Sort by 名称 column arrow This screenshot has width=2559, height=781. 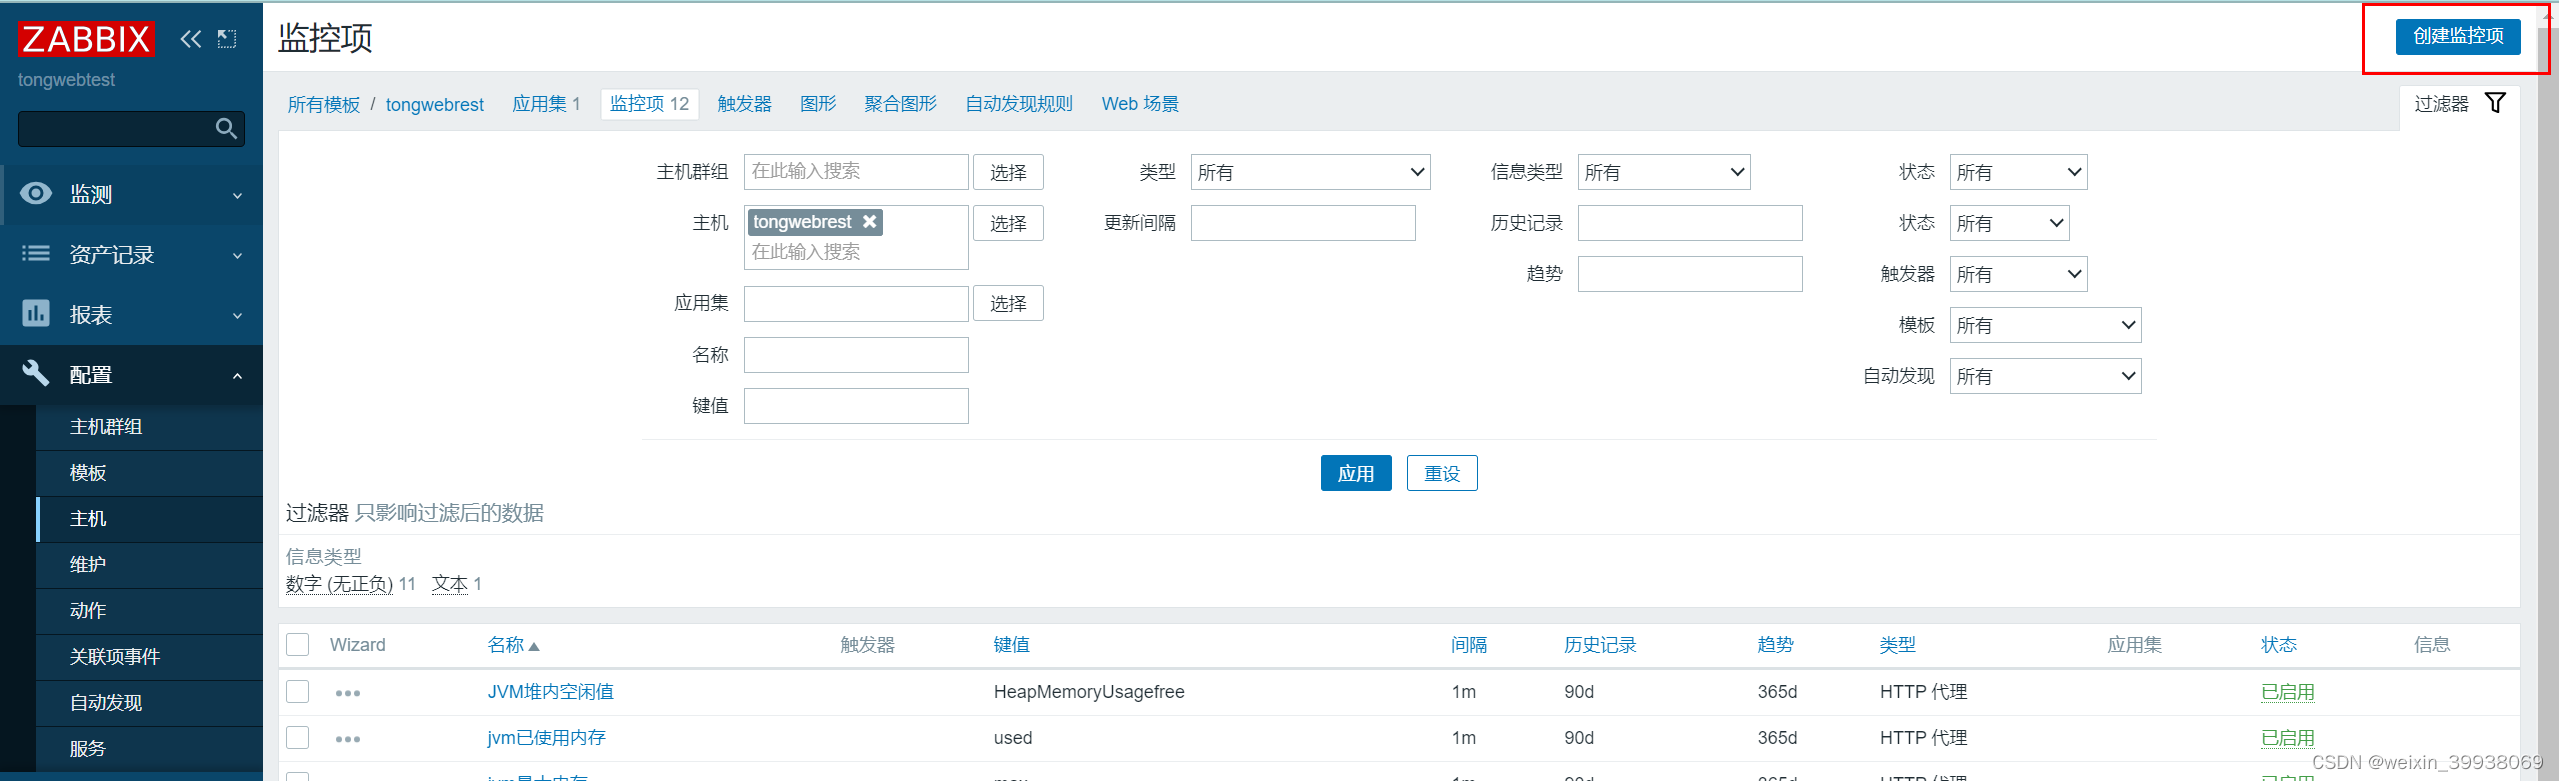pos(534,646)
